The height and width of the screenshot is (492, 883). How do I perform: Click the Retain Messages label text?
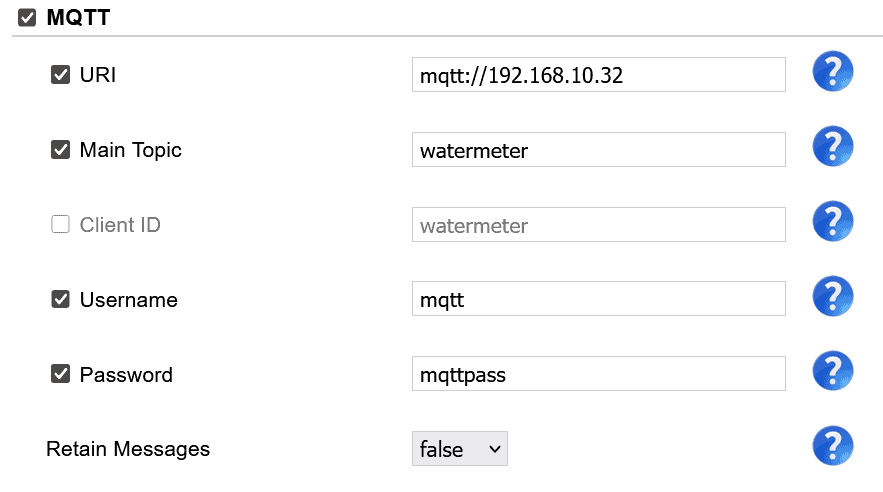click(128, 449)
